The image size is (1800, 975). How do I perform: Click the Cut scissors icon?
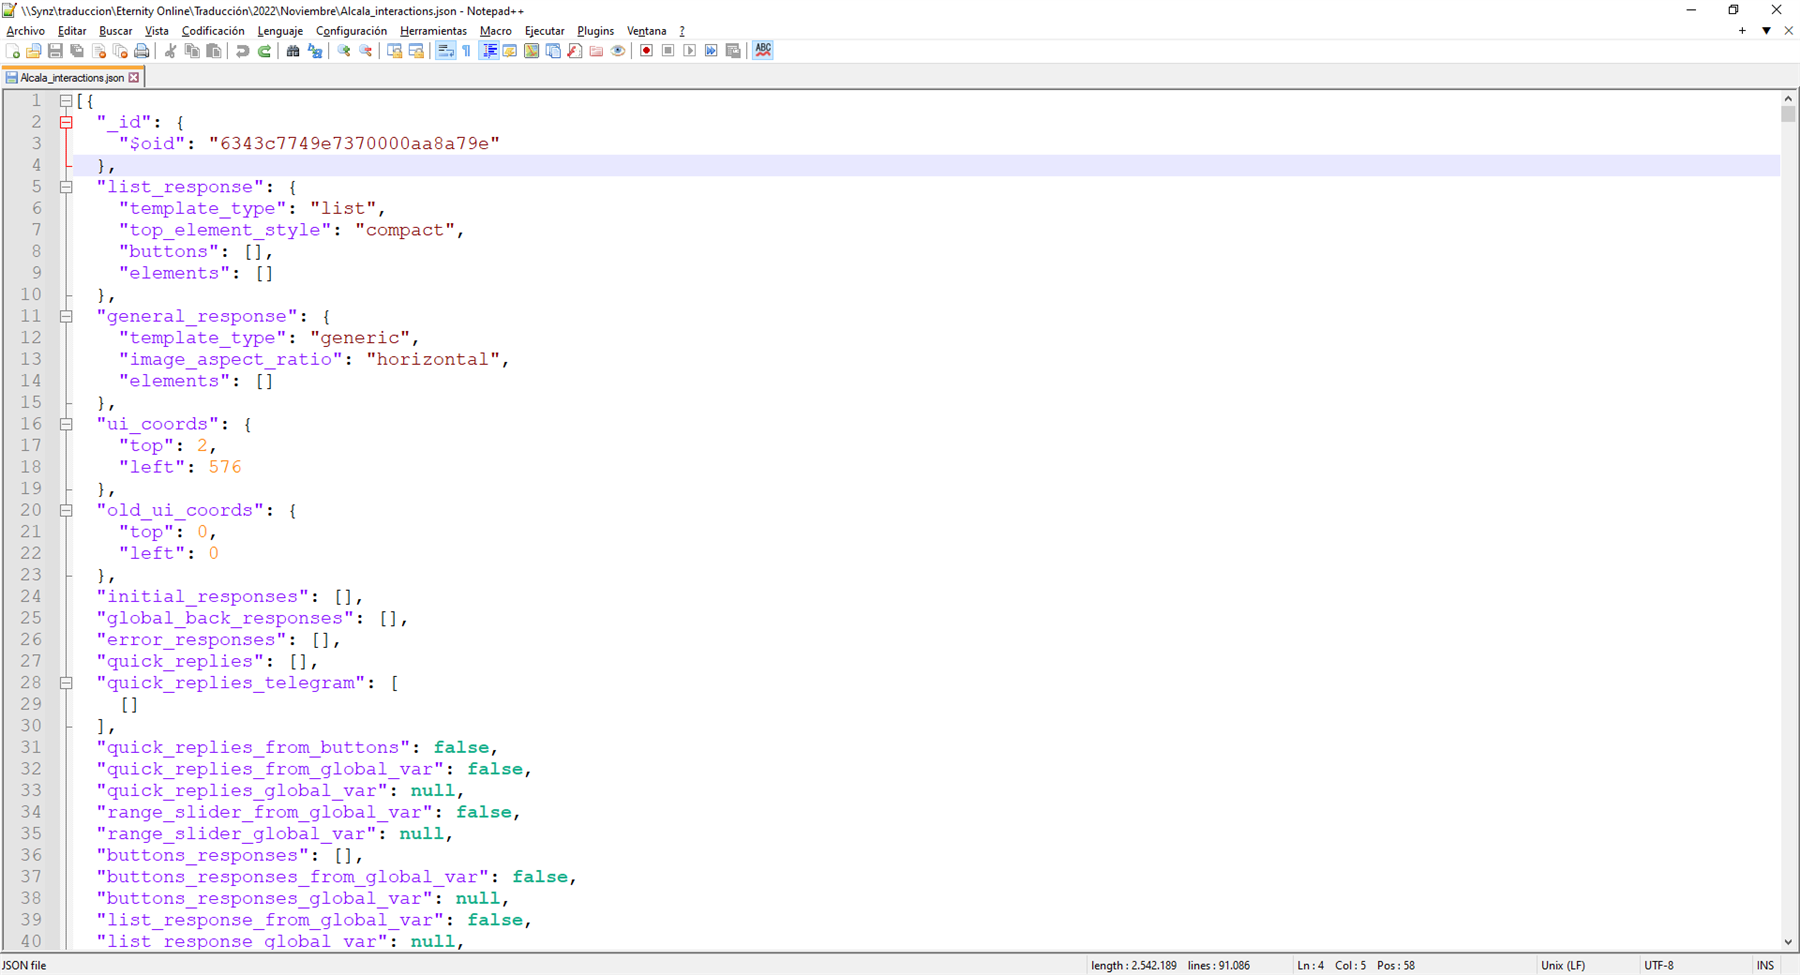tap(171, 51)
